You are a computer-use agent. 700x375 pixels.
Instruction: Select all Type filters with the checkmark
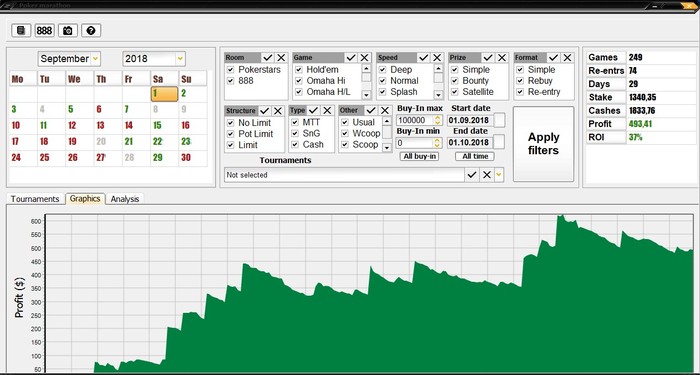point(313,110)
